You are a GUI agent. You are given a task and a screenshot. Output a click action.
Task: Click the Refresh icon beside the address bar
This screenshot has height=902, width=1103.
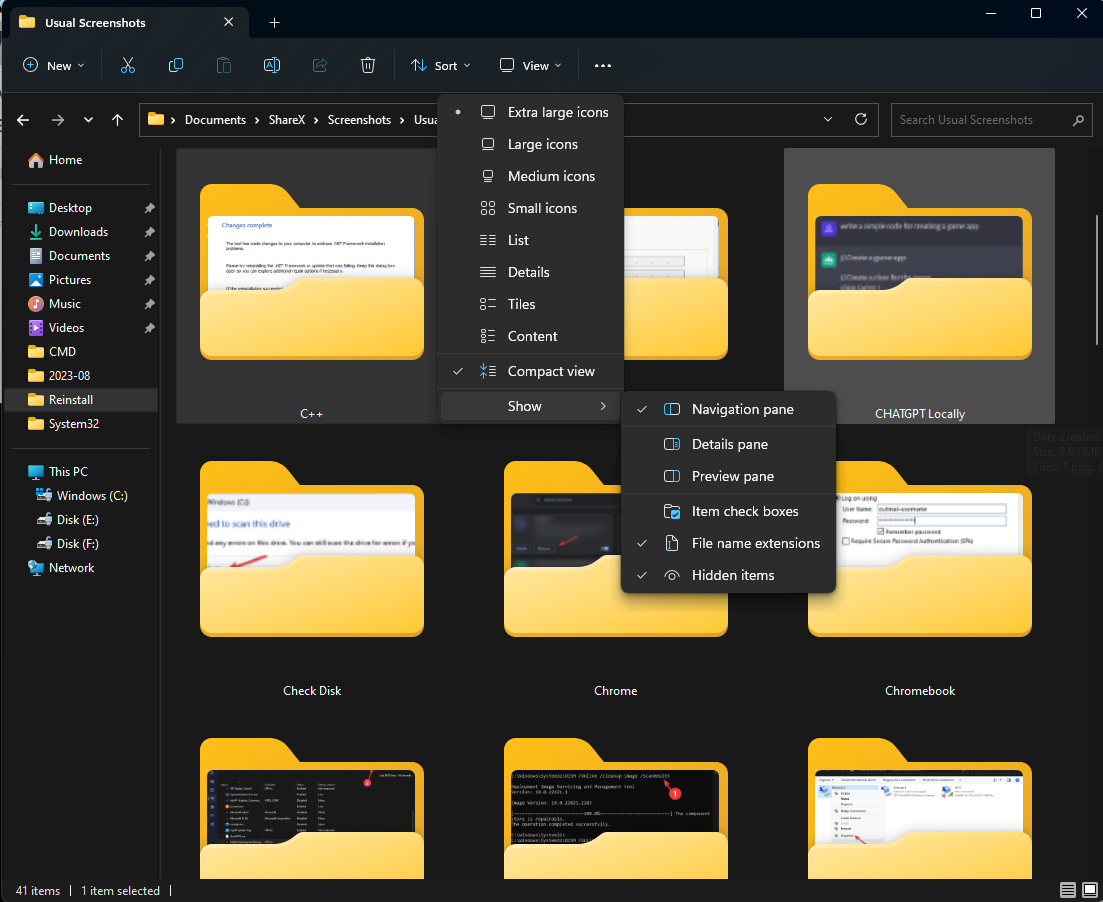point(860,119)
